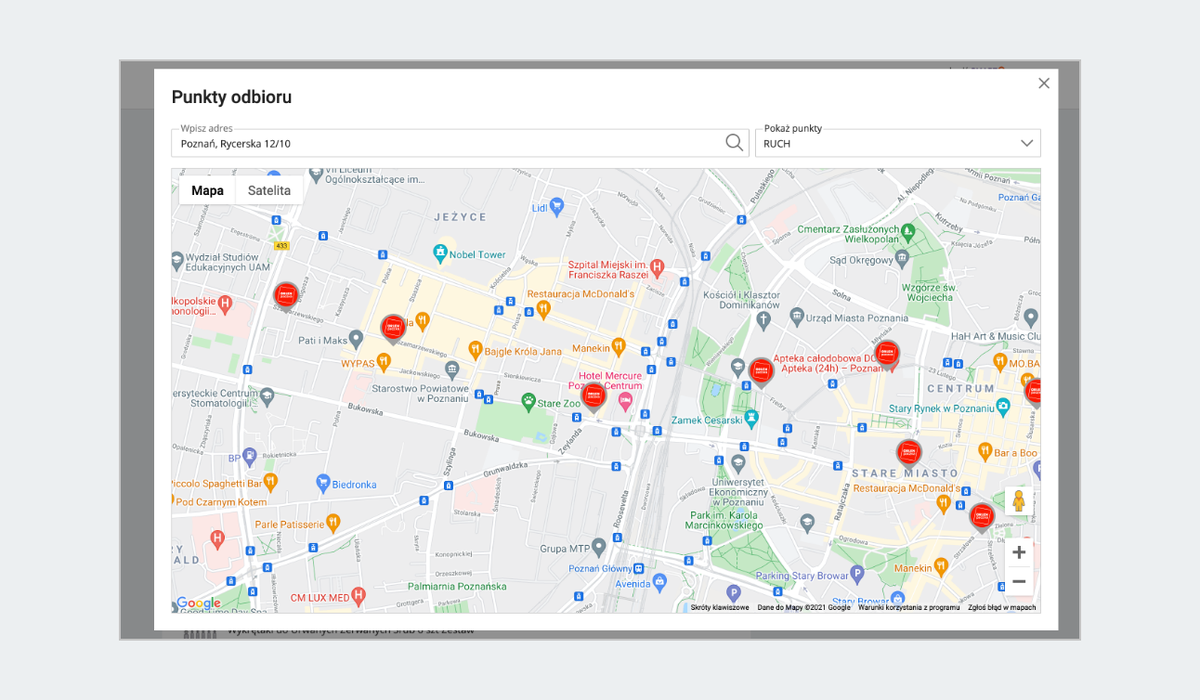Screen dimensions: 1200x700
Task: Open the Pokaż punkty RUCH dropdown
Action: 898,143
